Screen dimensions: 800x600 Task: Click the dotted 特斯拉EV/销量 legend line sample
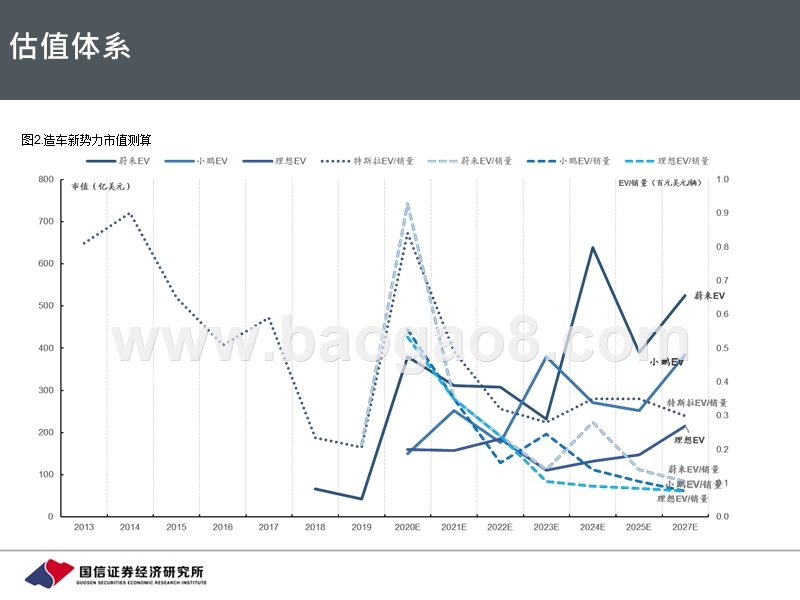(335, 161)
